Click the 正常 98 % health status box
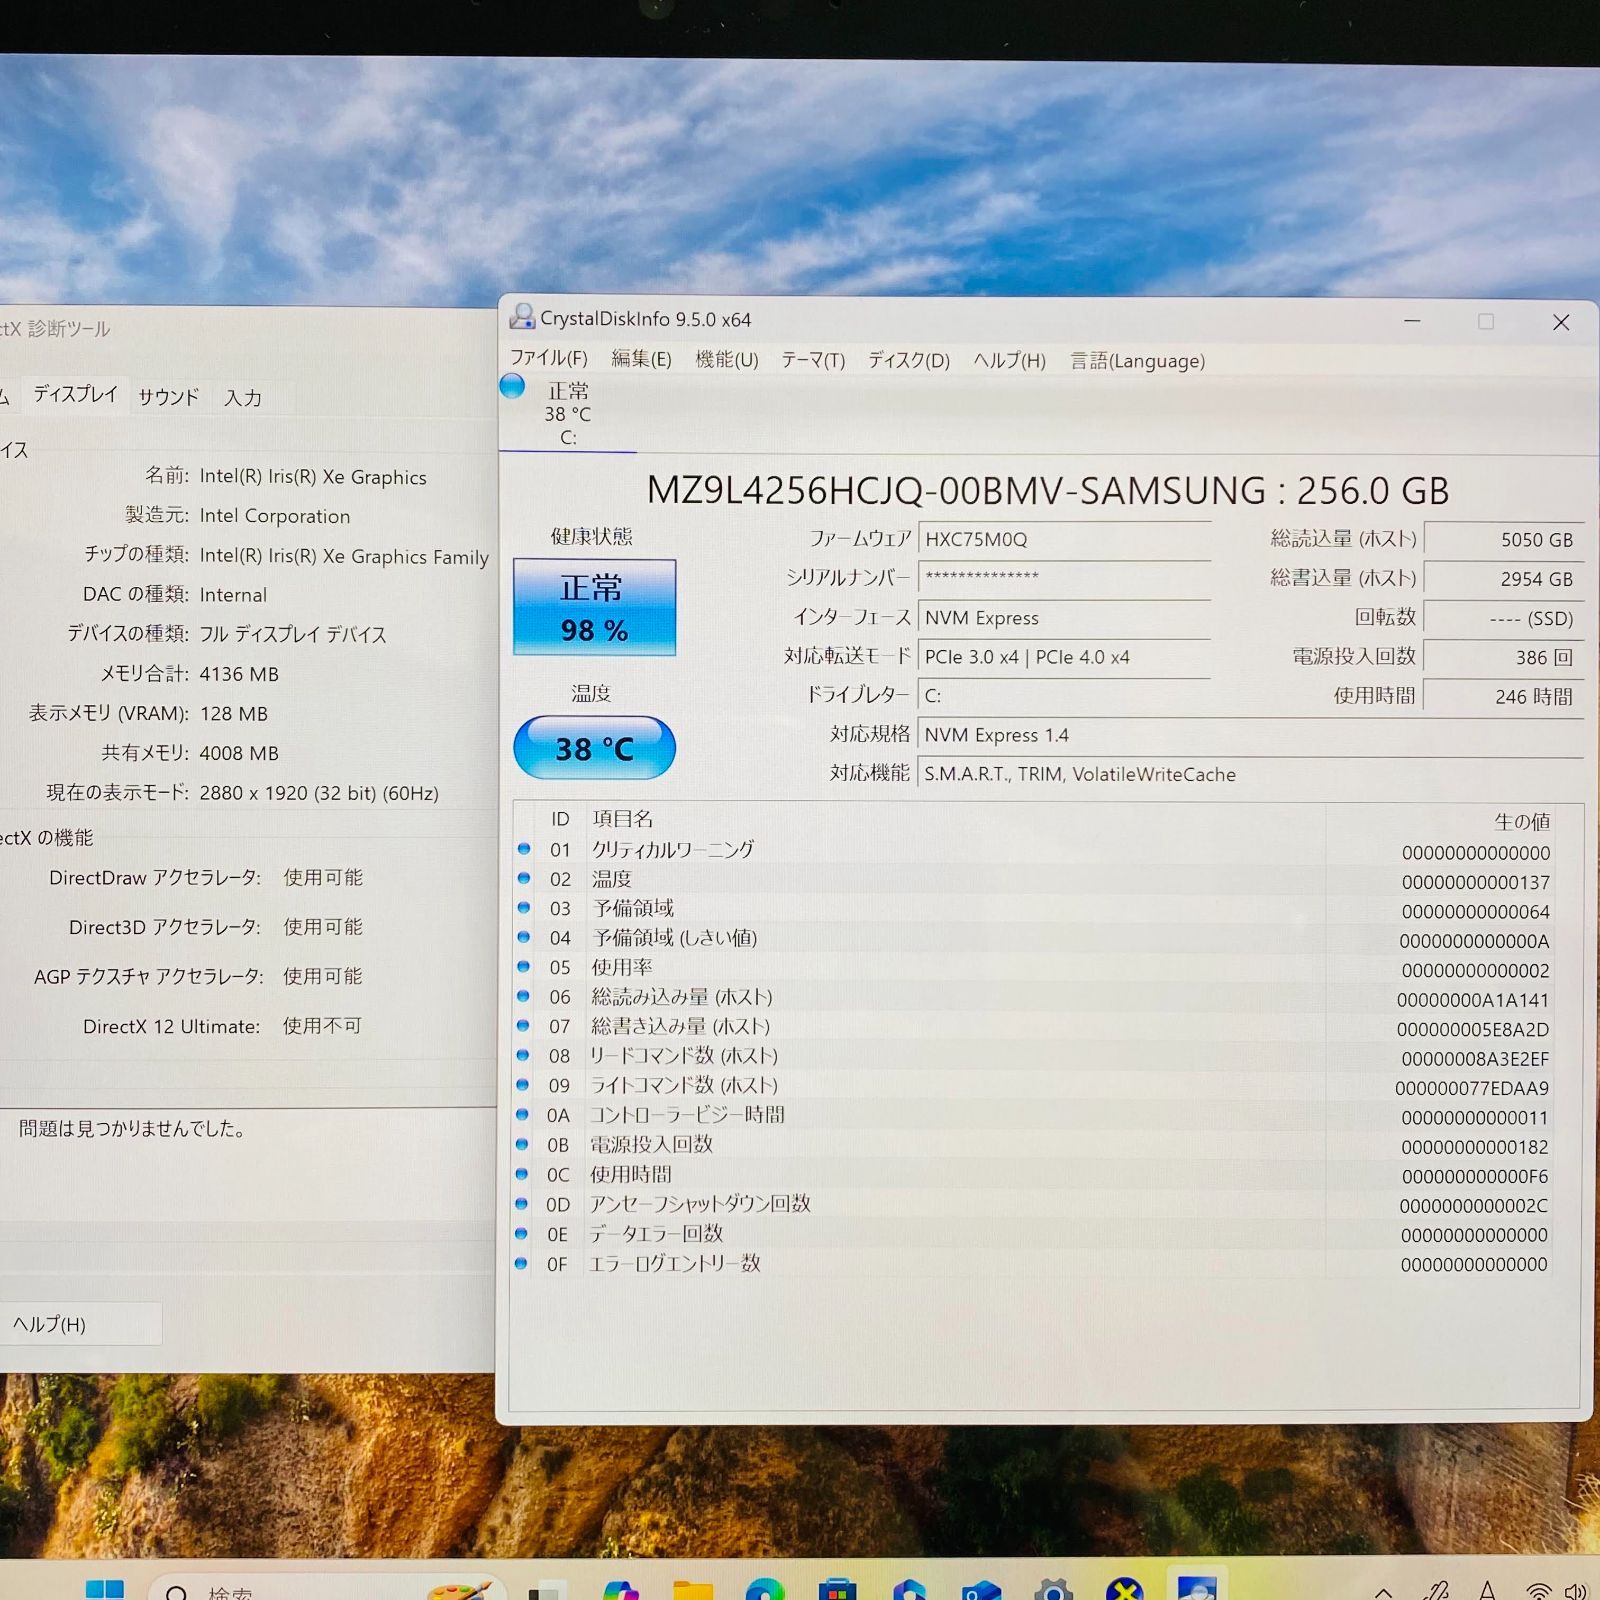Image resolution: width=1600 pixels, height=1600 pixels. [x=594, y=608]
